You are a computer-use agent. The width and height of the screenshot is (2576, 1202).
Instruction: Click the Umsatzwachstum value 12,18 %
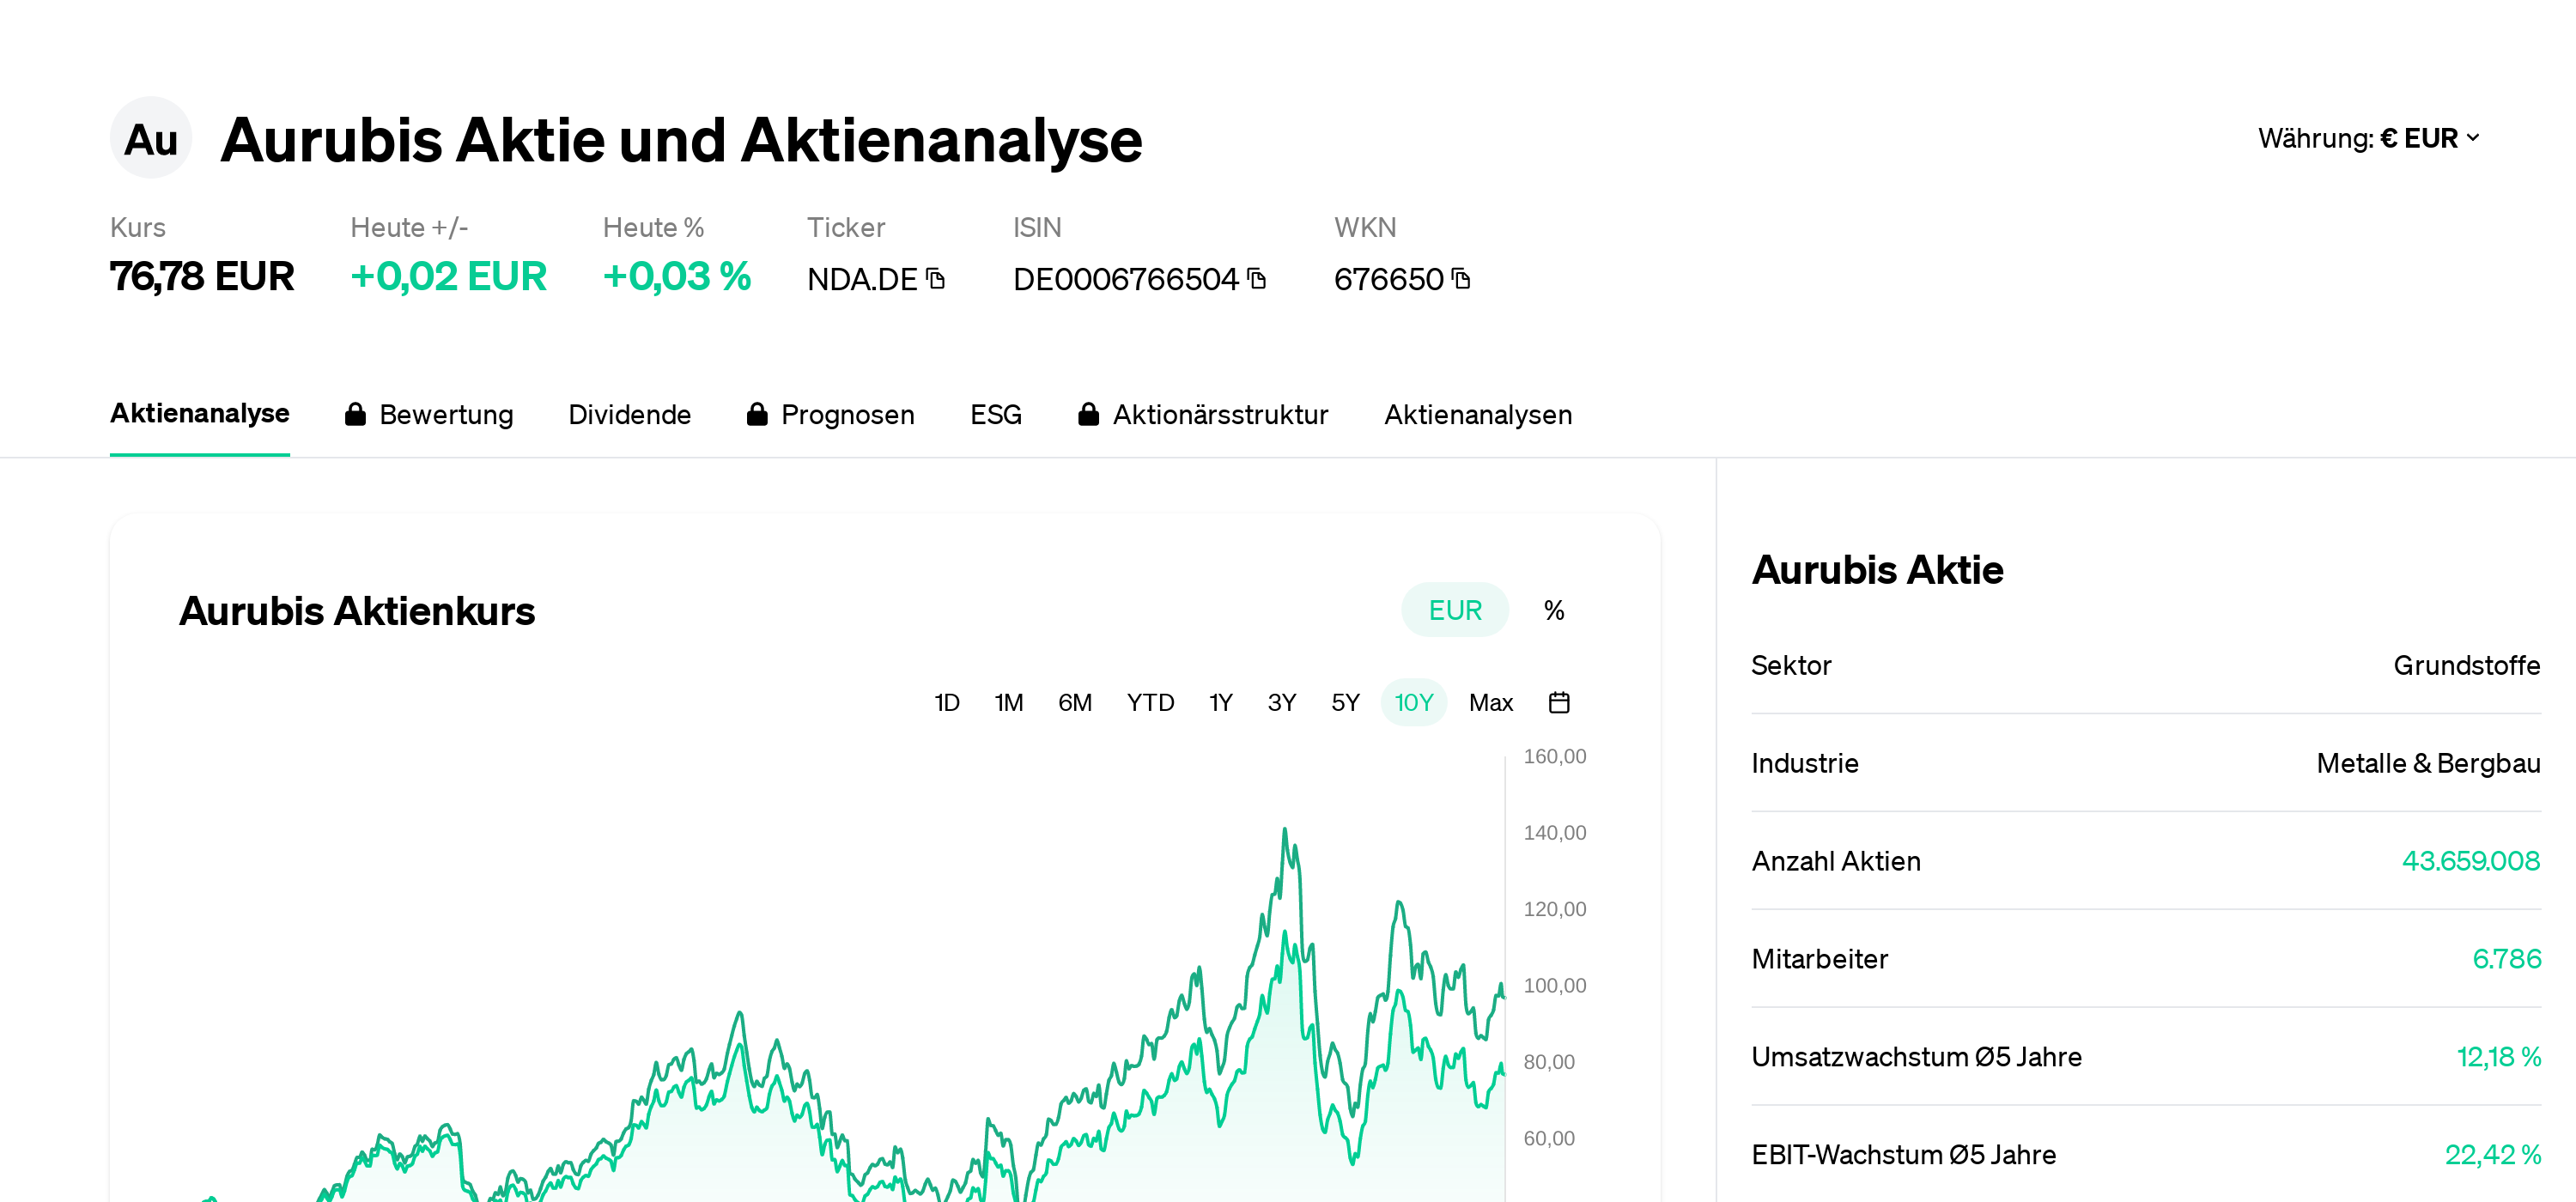tap(2498, 1056)
